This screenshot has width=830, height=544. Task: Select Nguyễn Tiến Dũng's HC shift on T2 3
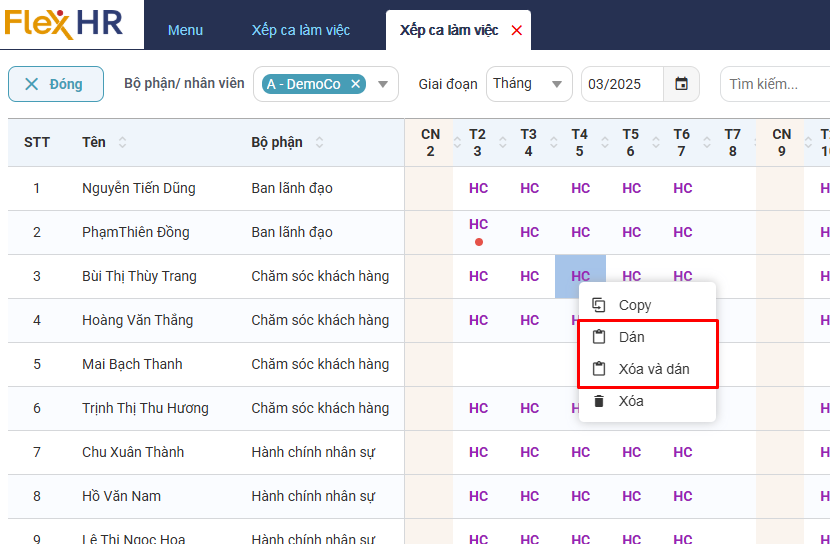(479, 188)
